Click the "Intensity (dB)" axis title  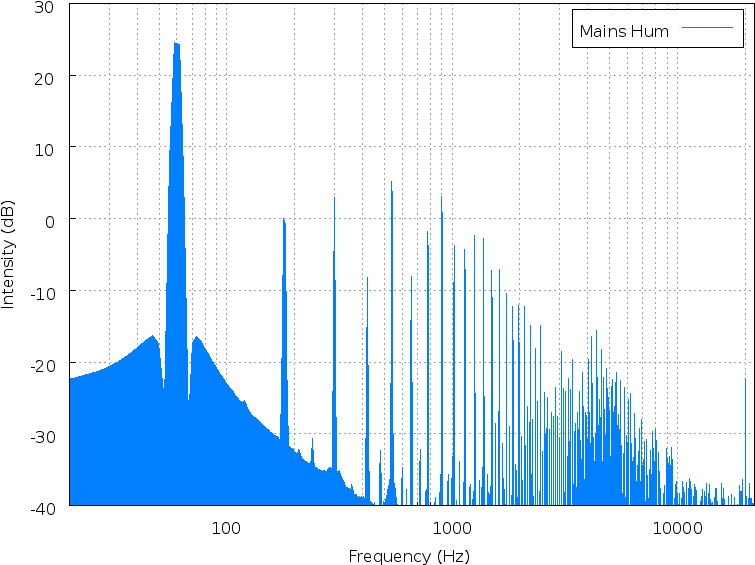click(8, 254)
